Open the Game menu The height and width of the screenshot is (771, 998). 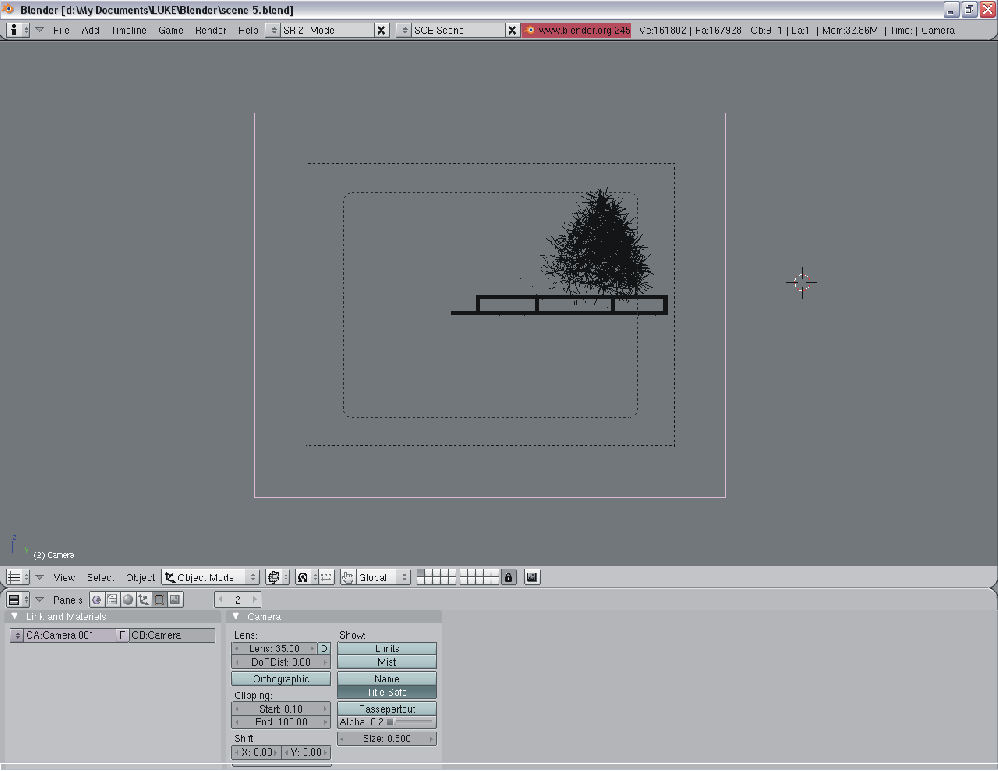tap(171, 30)
